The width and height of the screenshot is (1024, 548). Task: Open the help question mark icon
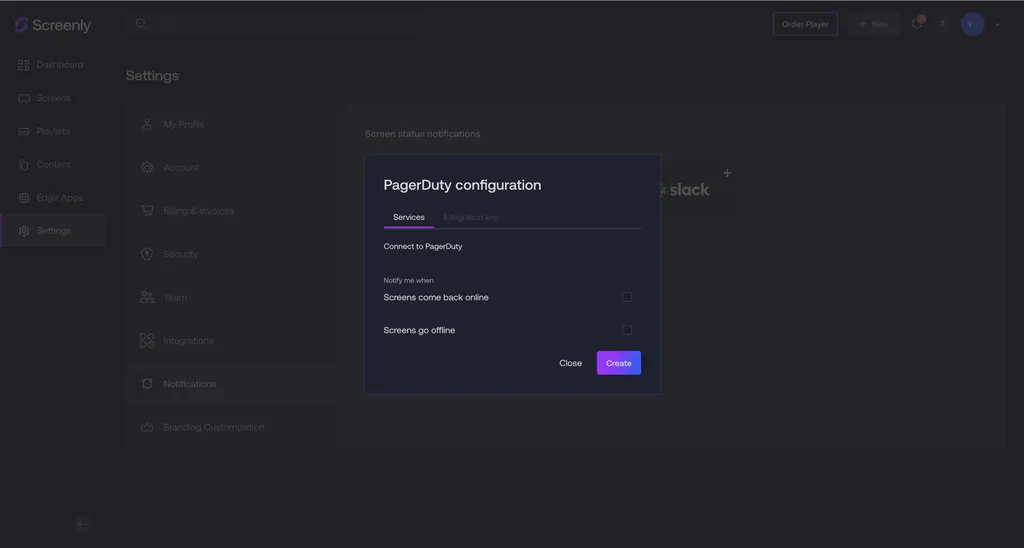tap(942, 24)
